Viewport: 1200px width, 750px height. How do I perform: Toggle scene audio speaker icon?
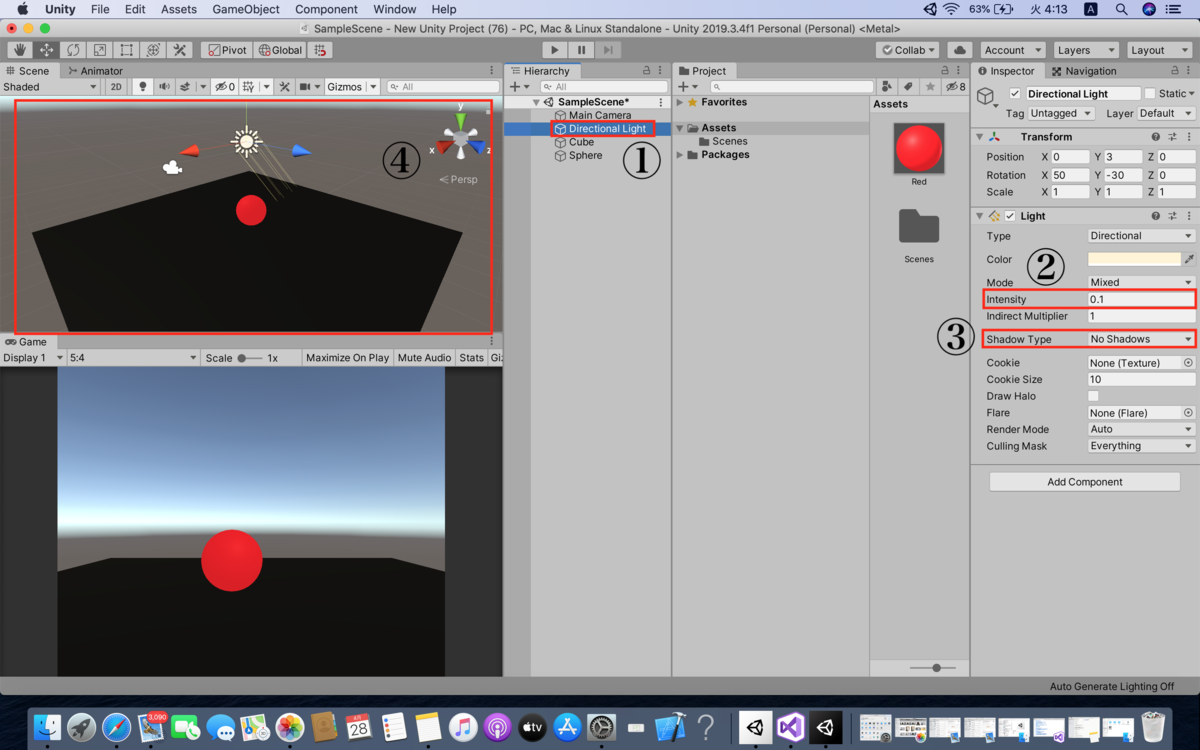[164, 87]
